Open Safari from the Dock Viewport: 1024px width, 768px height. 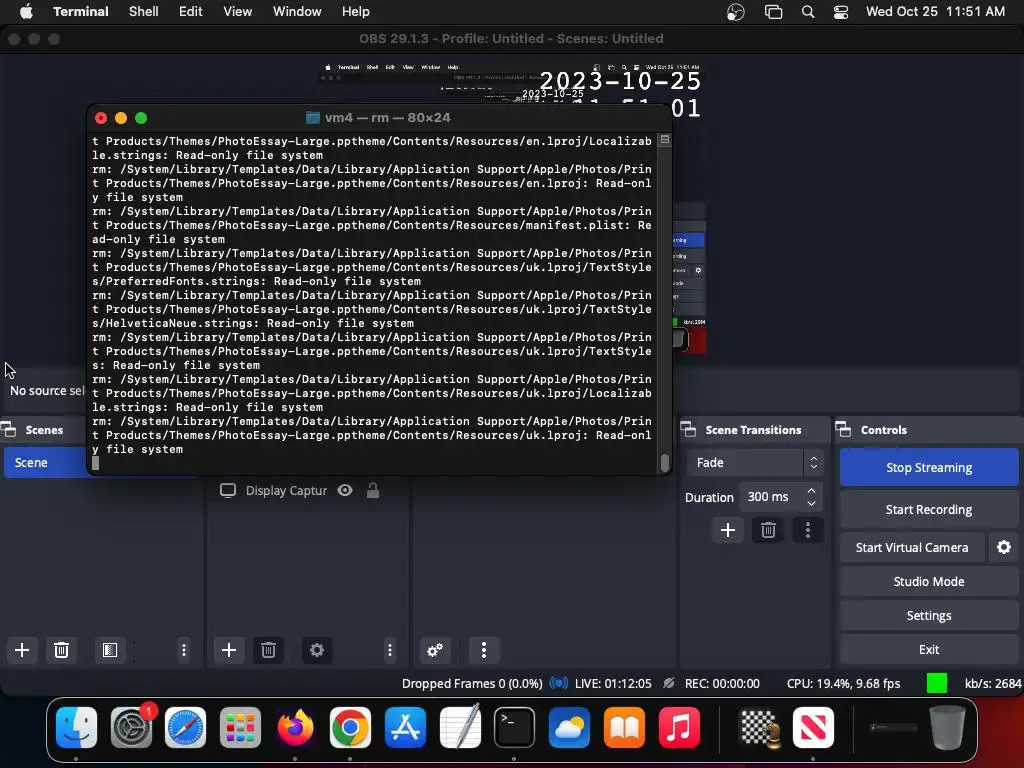[185, 727]
